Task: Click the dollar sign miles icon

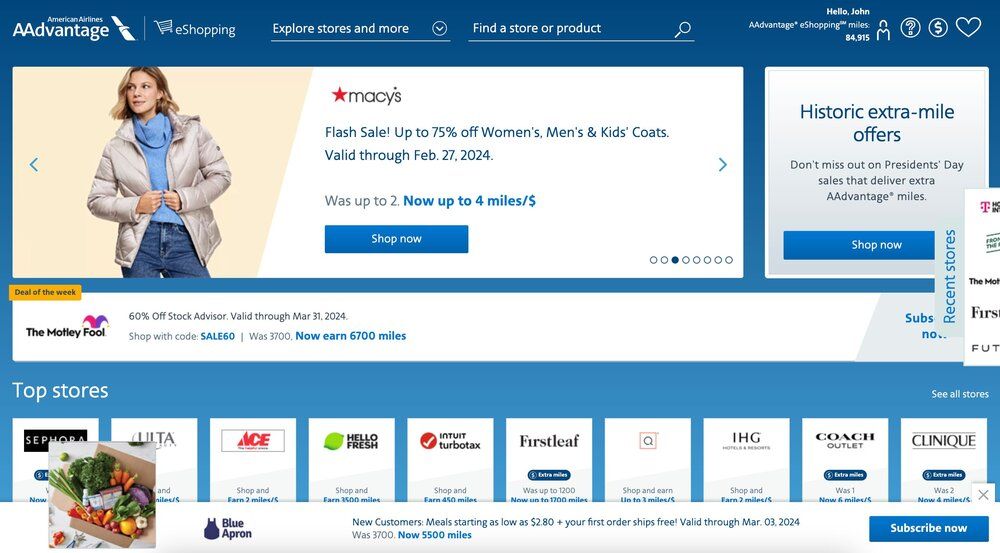Action: [x=938, y=27]
